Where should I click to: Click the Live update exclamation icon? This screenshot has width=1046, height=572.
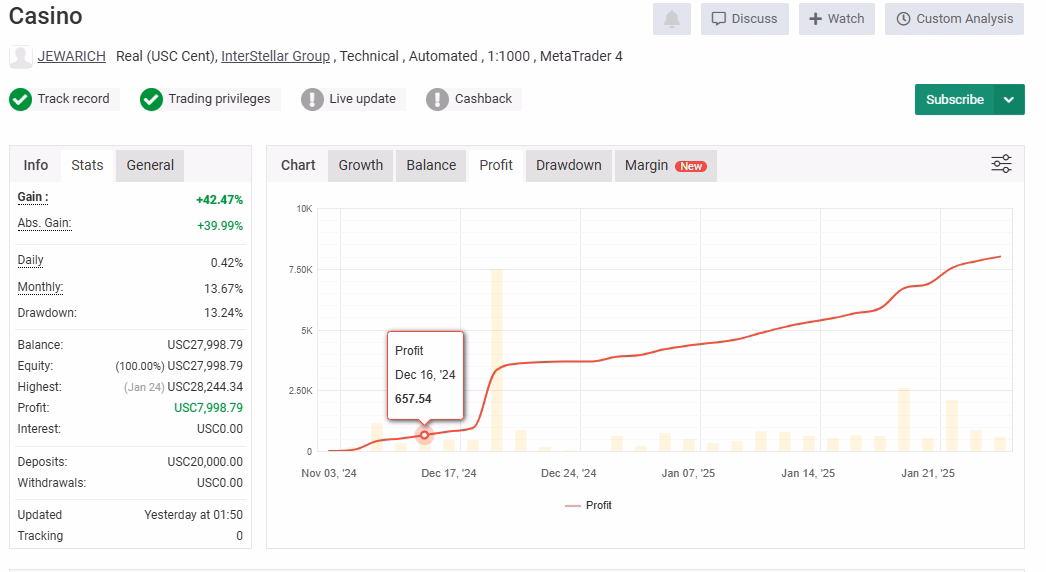(312, 99)
